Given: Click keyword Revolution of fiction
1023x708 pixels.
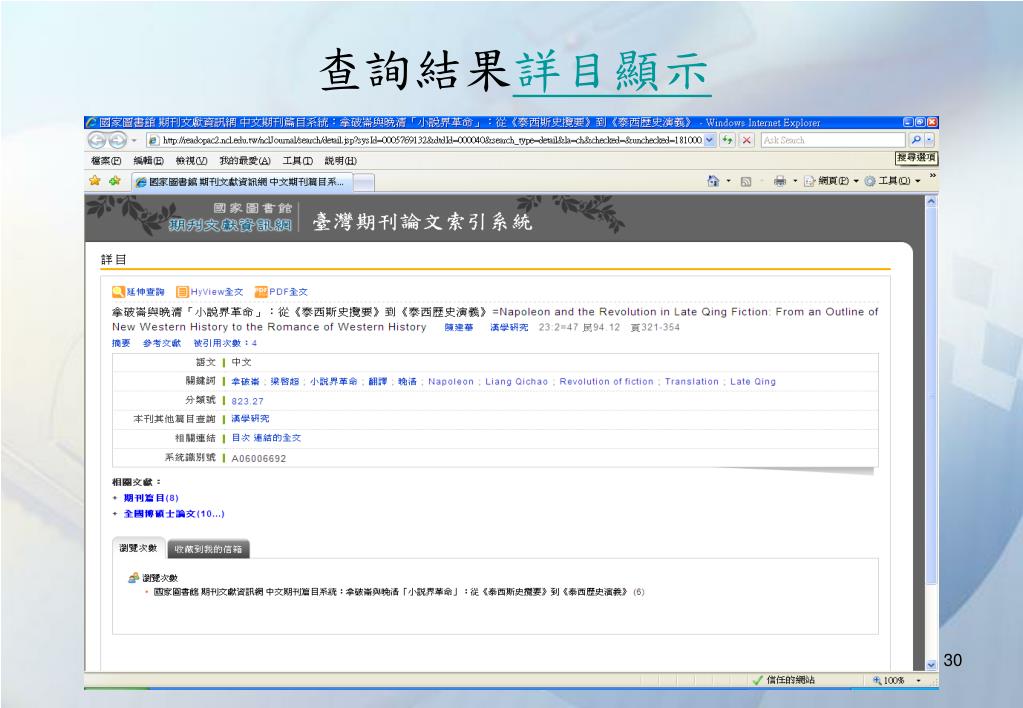Looking at the screenshot, I should 606,382.
